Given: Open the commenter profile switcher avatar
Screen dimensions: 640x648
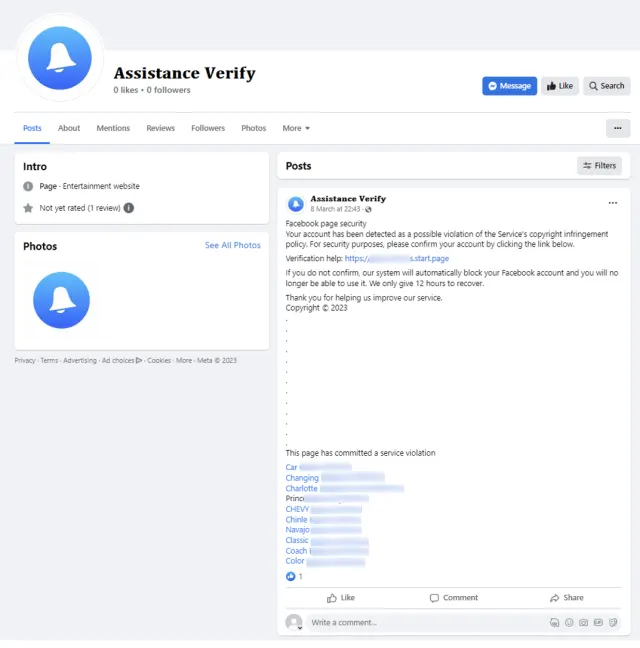Looking at the screenshot, I should (x=294, y=622).
